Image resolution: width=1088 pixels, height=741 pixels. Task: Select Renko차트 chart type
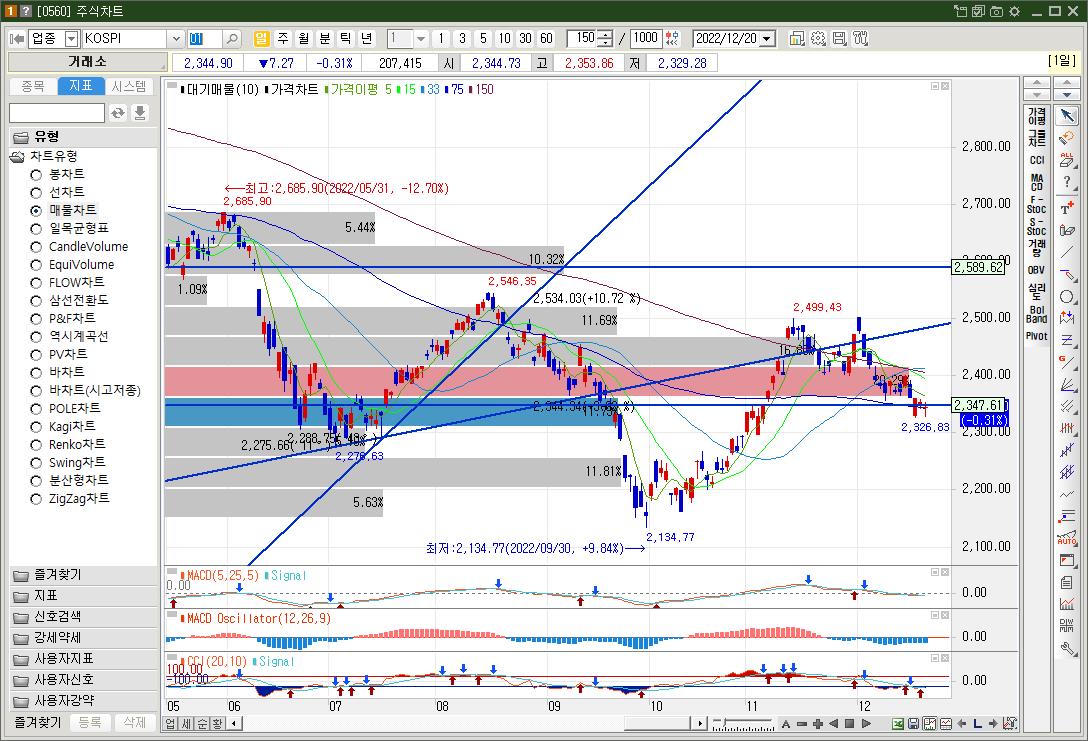coord(68,445)
